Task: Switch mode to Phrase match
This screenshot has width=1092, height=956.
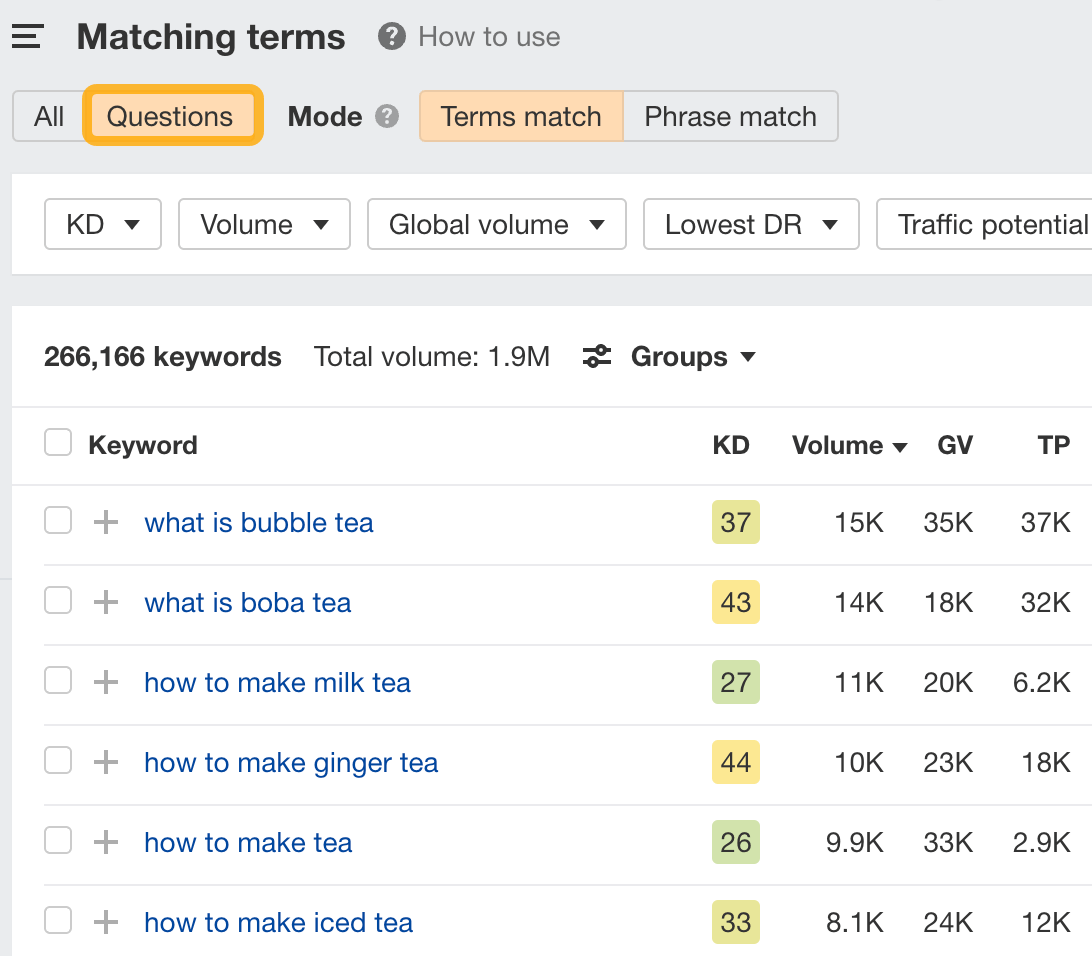Action: click(x=730, y=116)
